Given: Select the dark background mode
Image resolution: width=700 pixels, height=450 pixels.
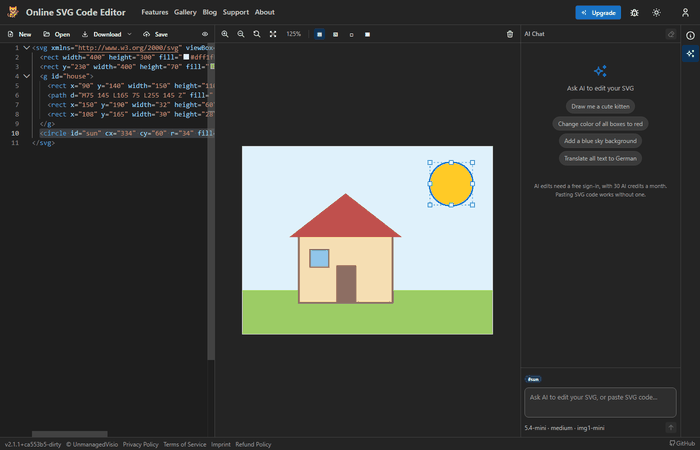Looking at the screenshot, I should coord(351,34).
